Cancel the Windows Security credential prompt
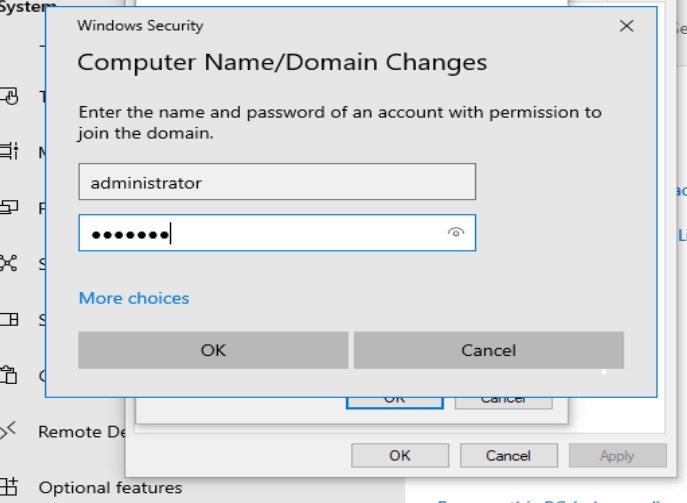Viewport: 687px width, 503px height. tap(489, 350)
